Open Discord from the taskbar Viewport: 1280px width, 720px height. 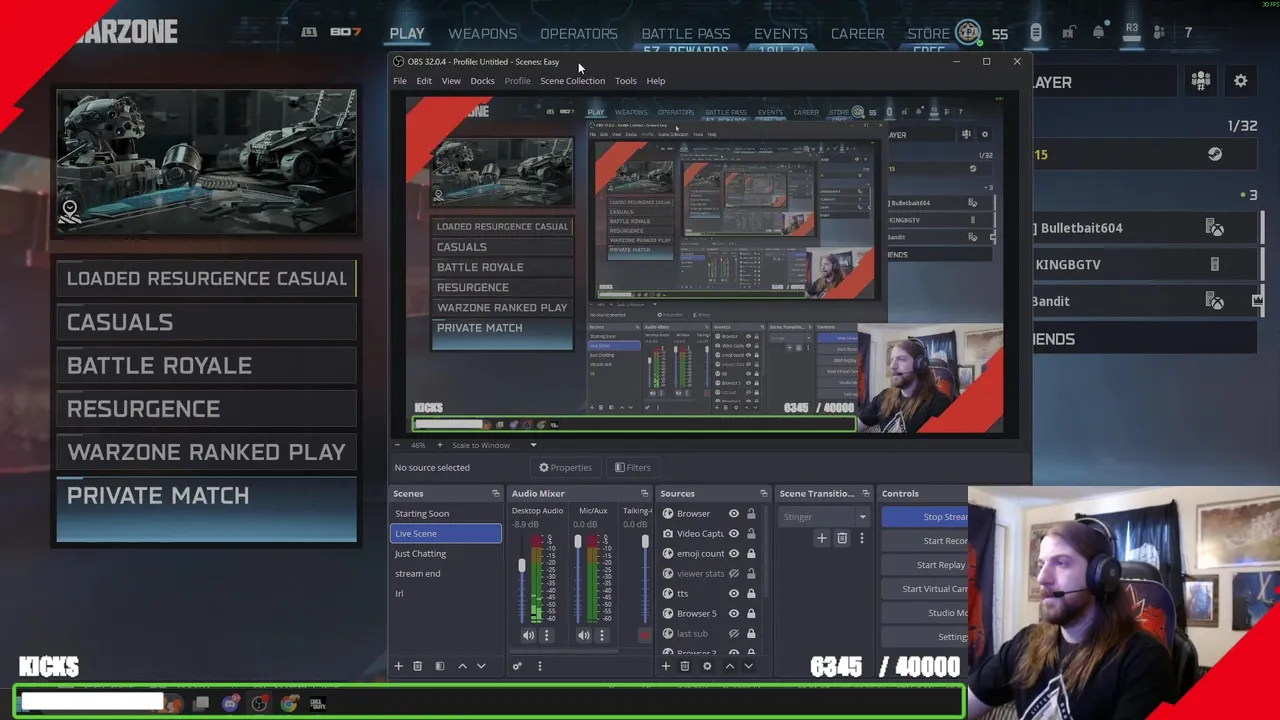click(x=231, y=704)
